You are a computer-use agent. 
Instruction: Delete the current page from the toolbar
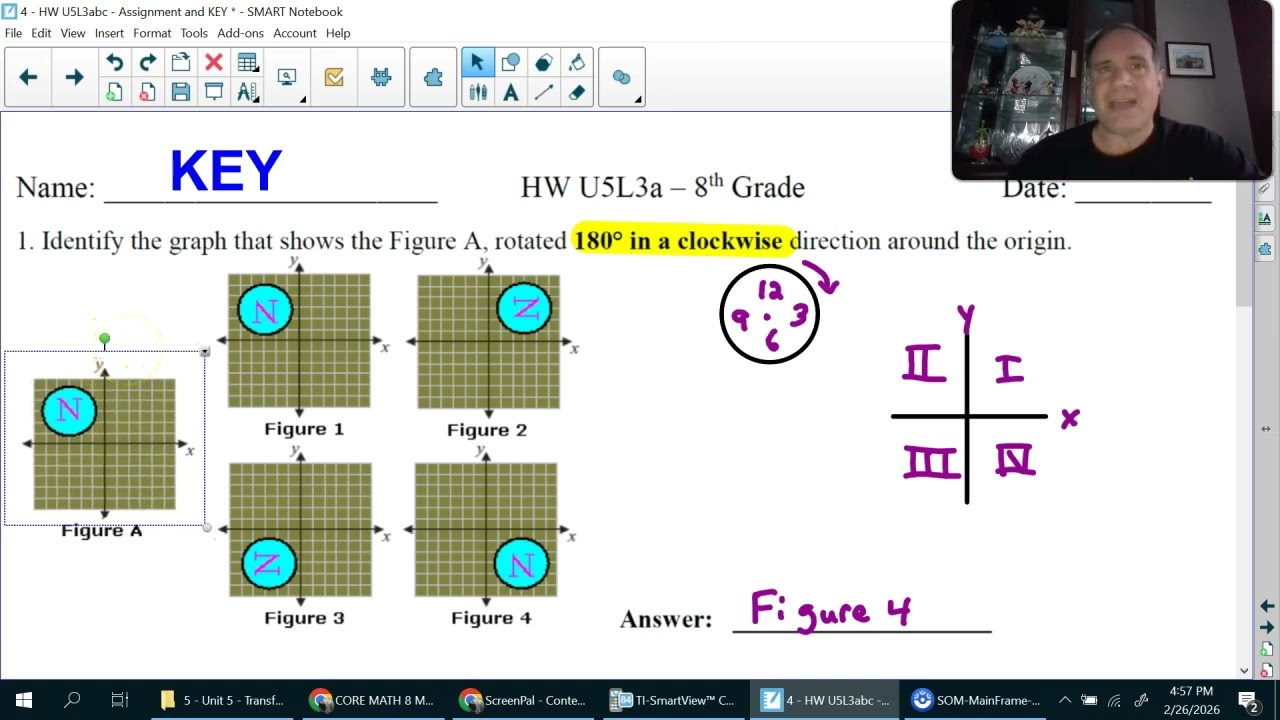[x=147, y=92]
